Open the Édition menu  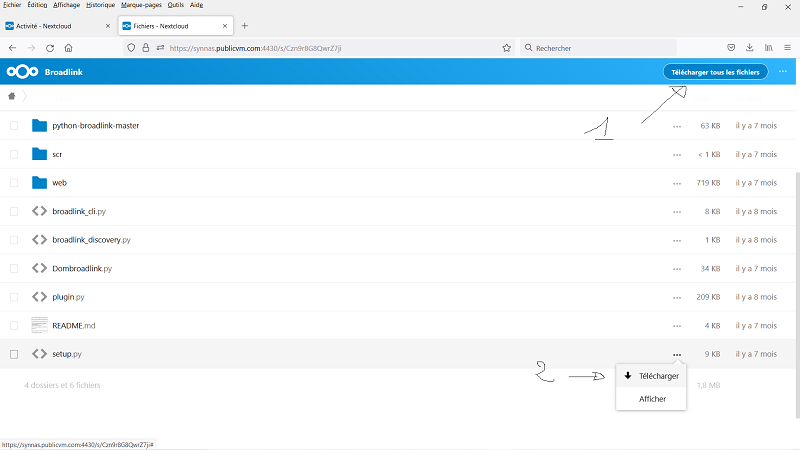click(37, 5)
